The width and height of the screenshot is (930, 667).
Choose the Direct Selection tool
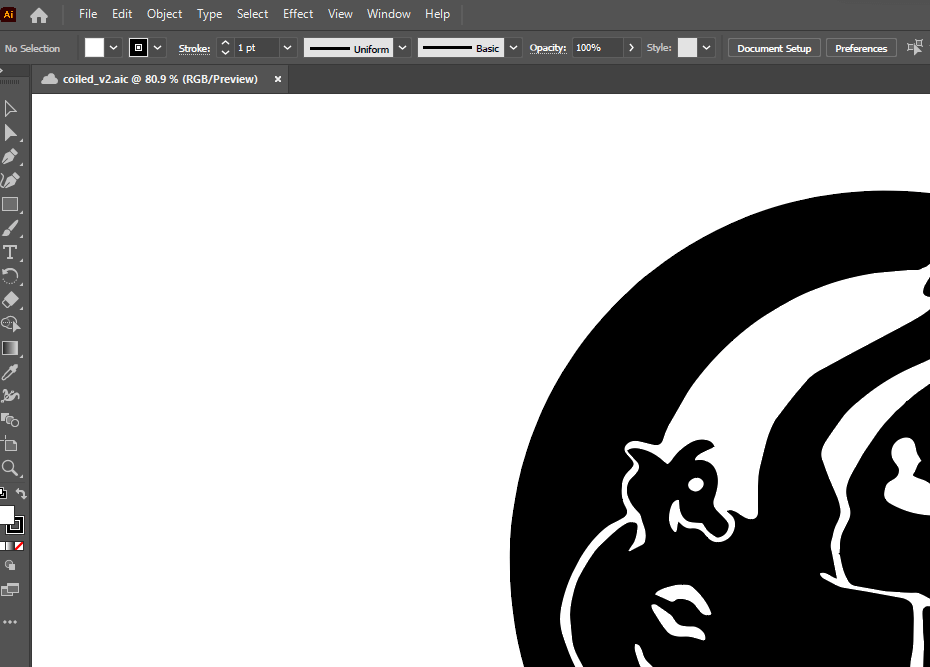coord(10,133)
